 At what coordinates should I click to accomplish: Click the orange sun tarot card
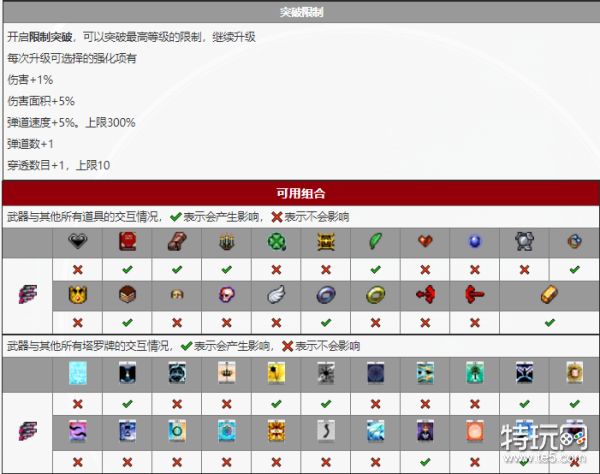click(474, 430)
